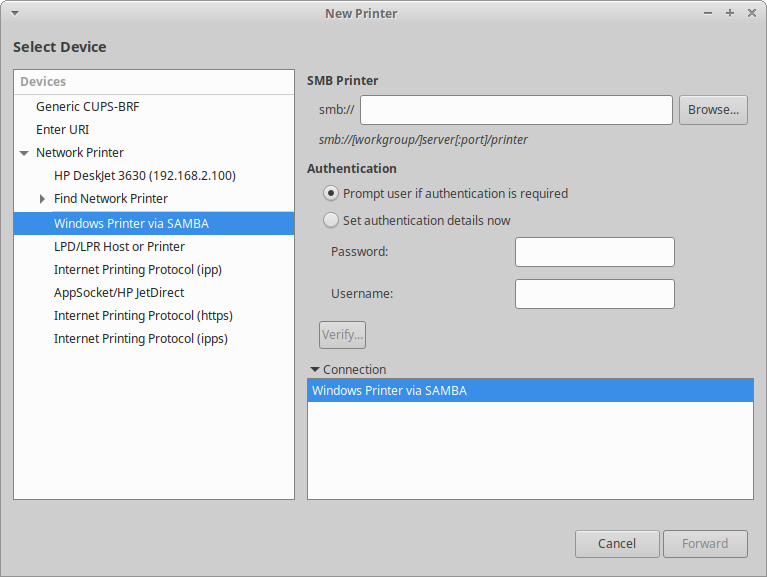Focus the Username text field

pos(594,294)
